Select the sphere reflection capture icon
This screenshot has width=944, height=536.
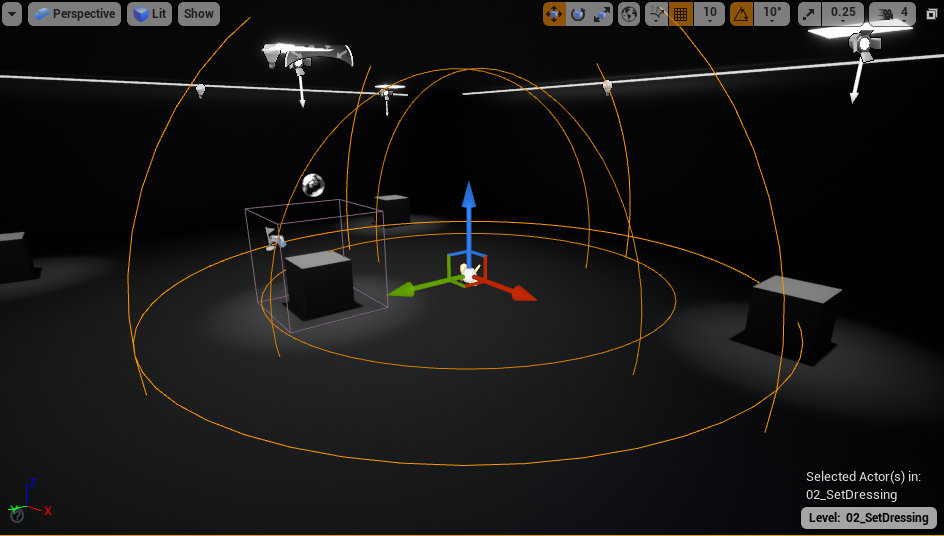pos(313,185)
